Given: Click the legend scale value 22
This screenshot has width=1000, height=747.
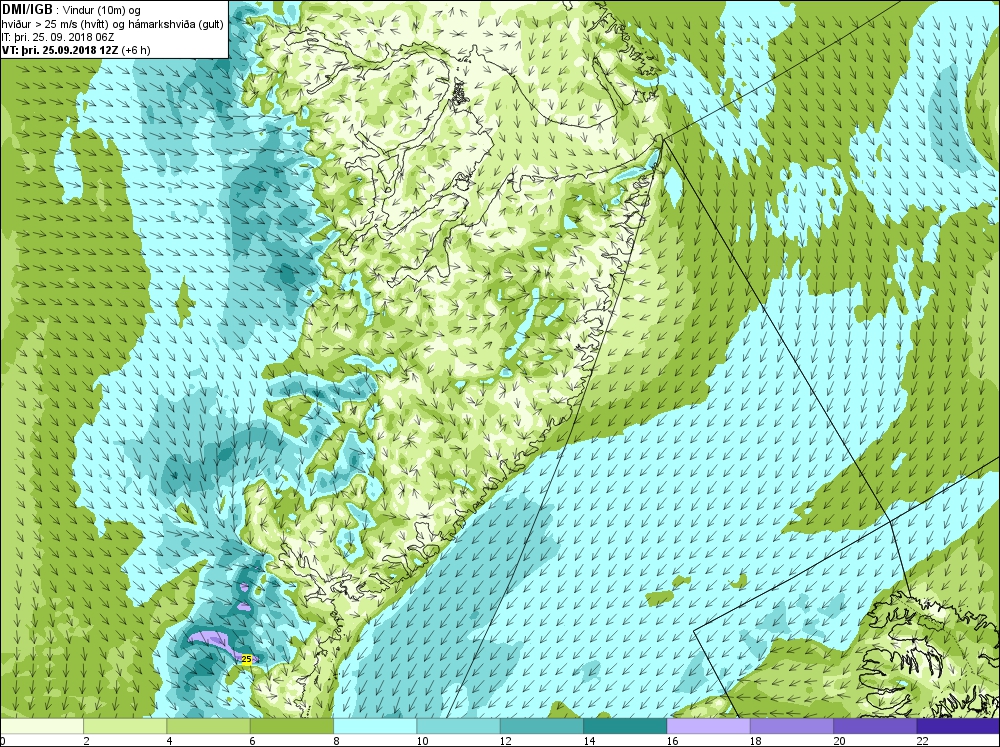Looking at the screenshot, I should (922, 741).
